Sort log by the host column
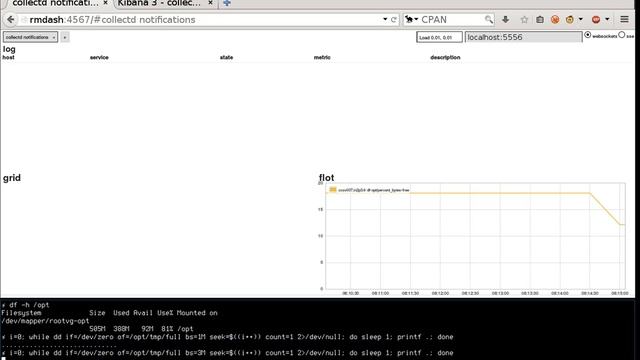The image size is (640, 360). coord(8,58)
